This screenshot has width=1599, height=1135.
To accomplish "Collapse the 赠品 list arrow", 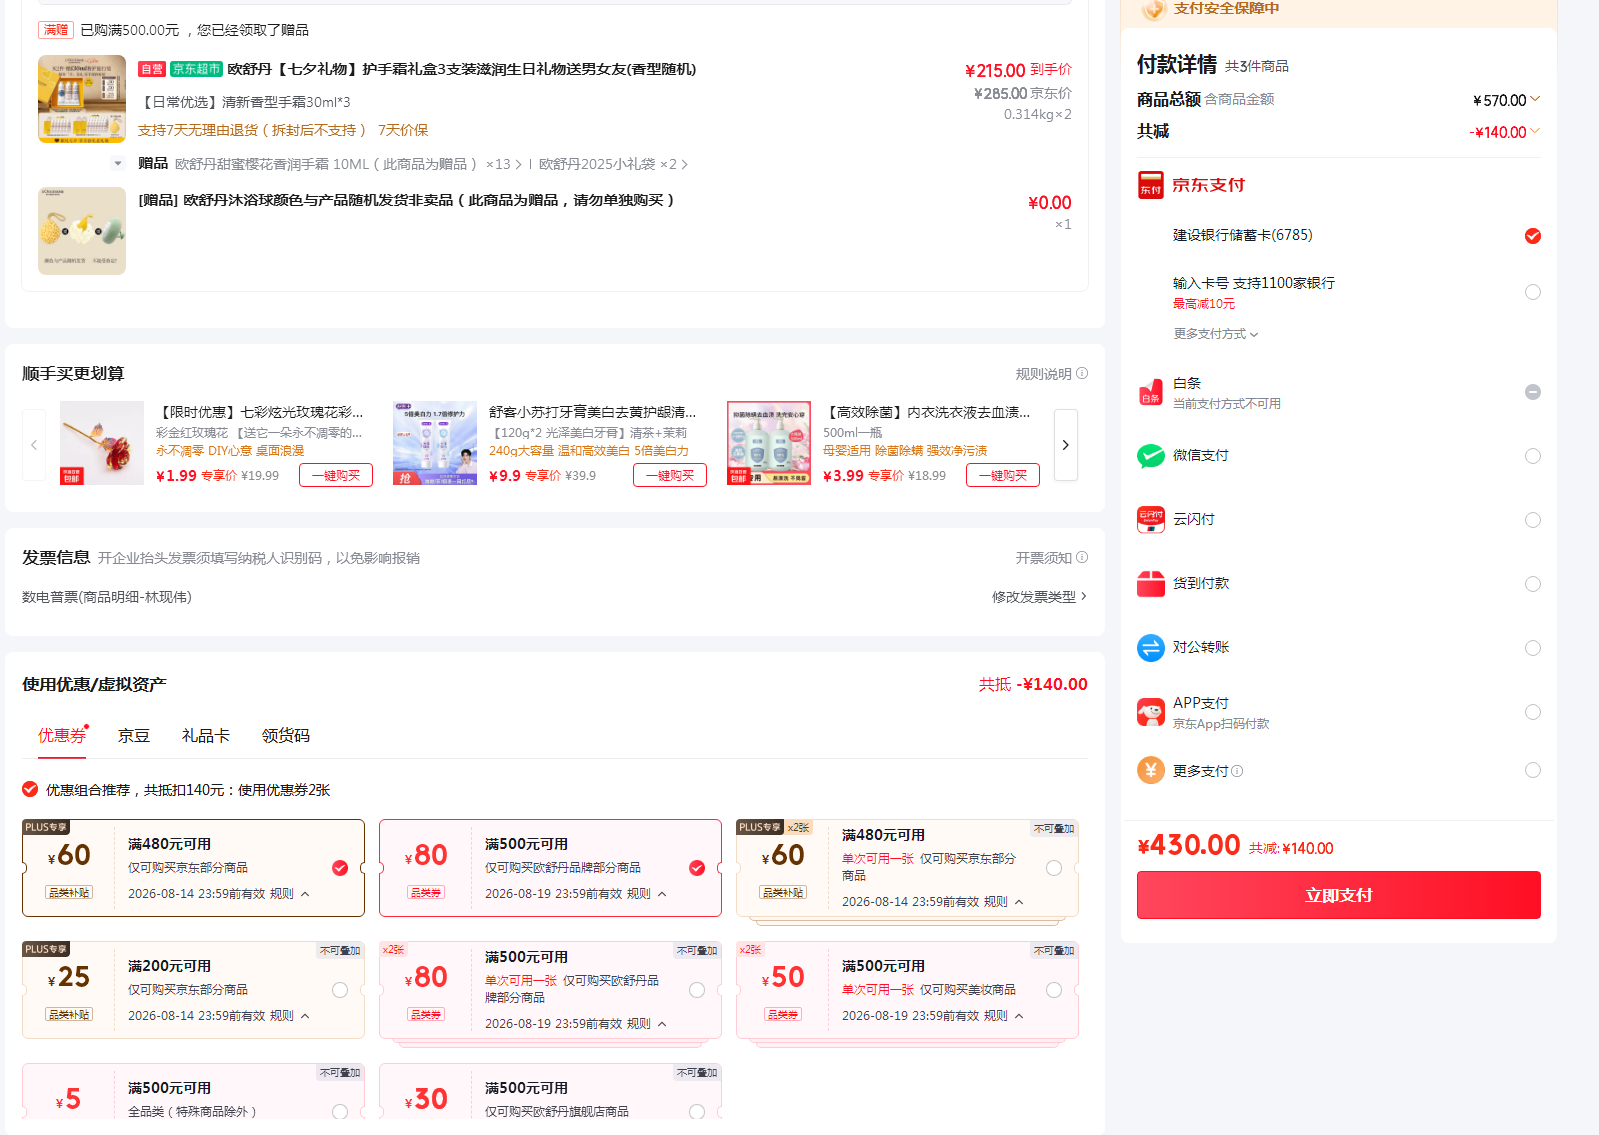I will point(118,163).
